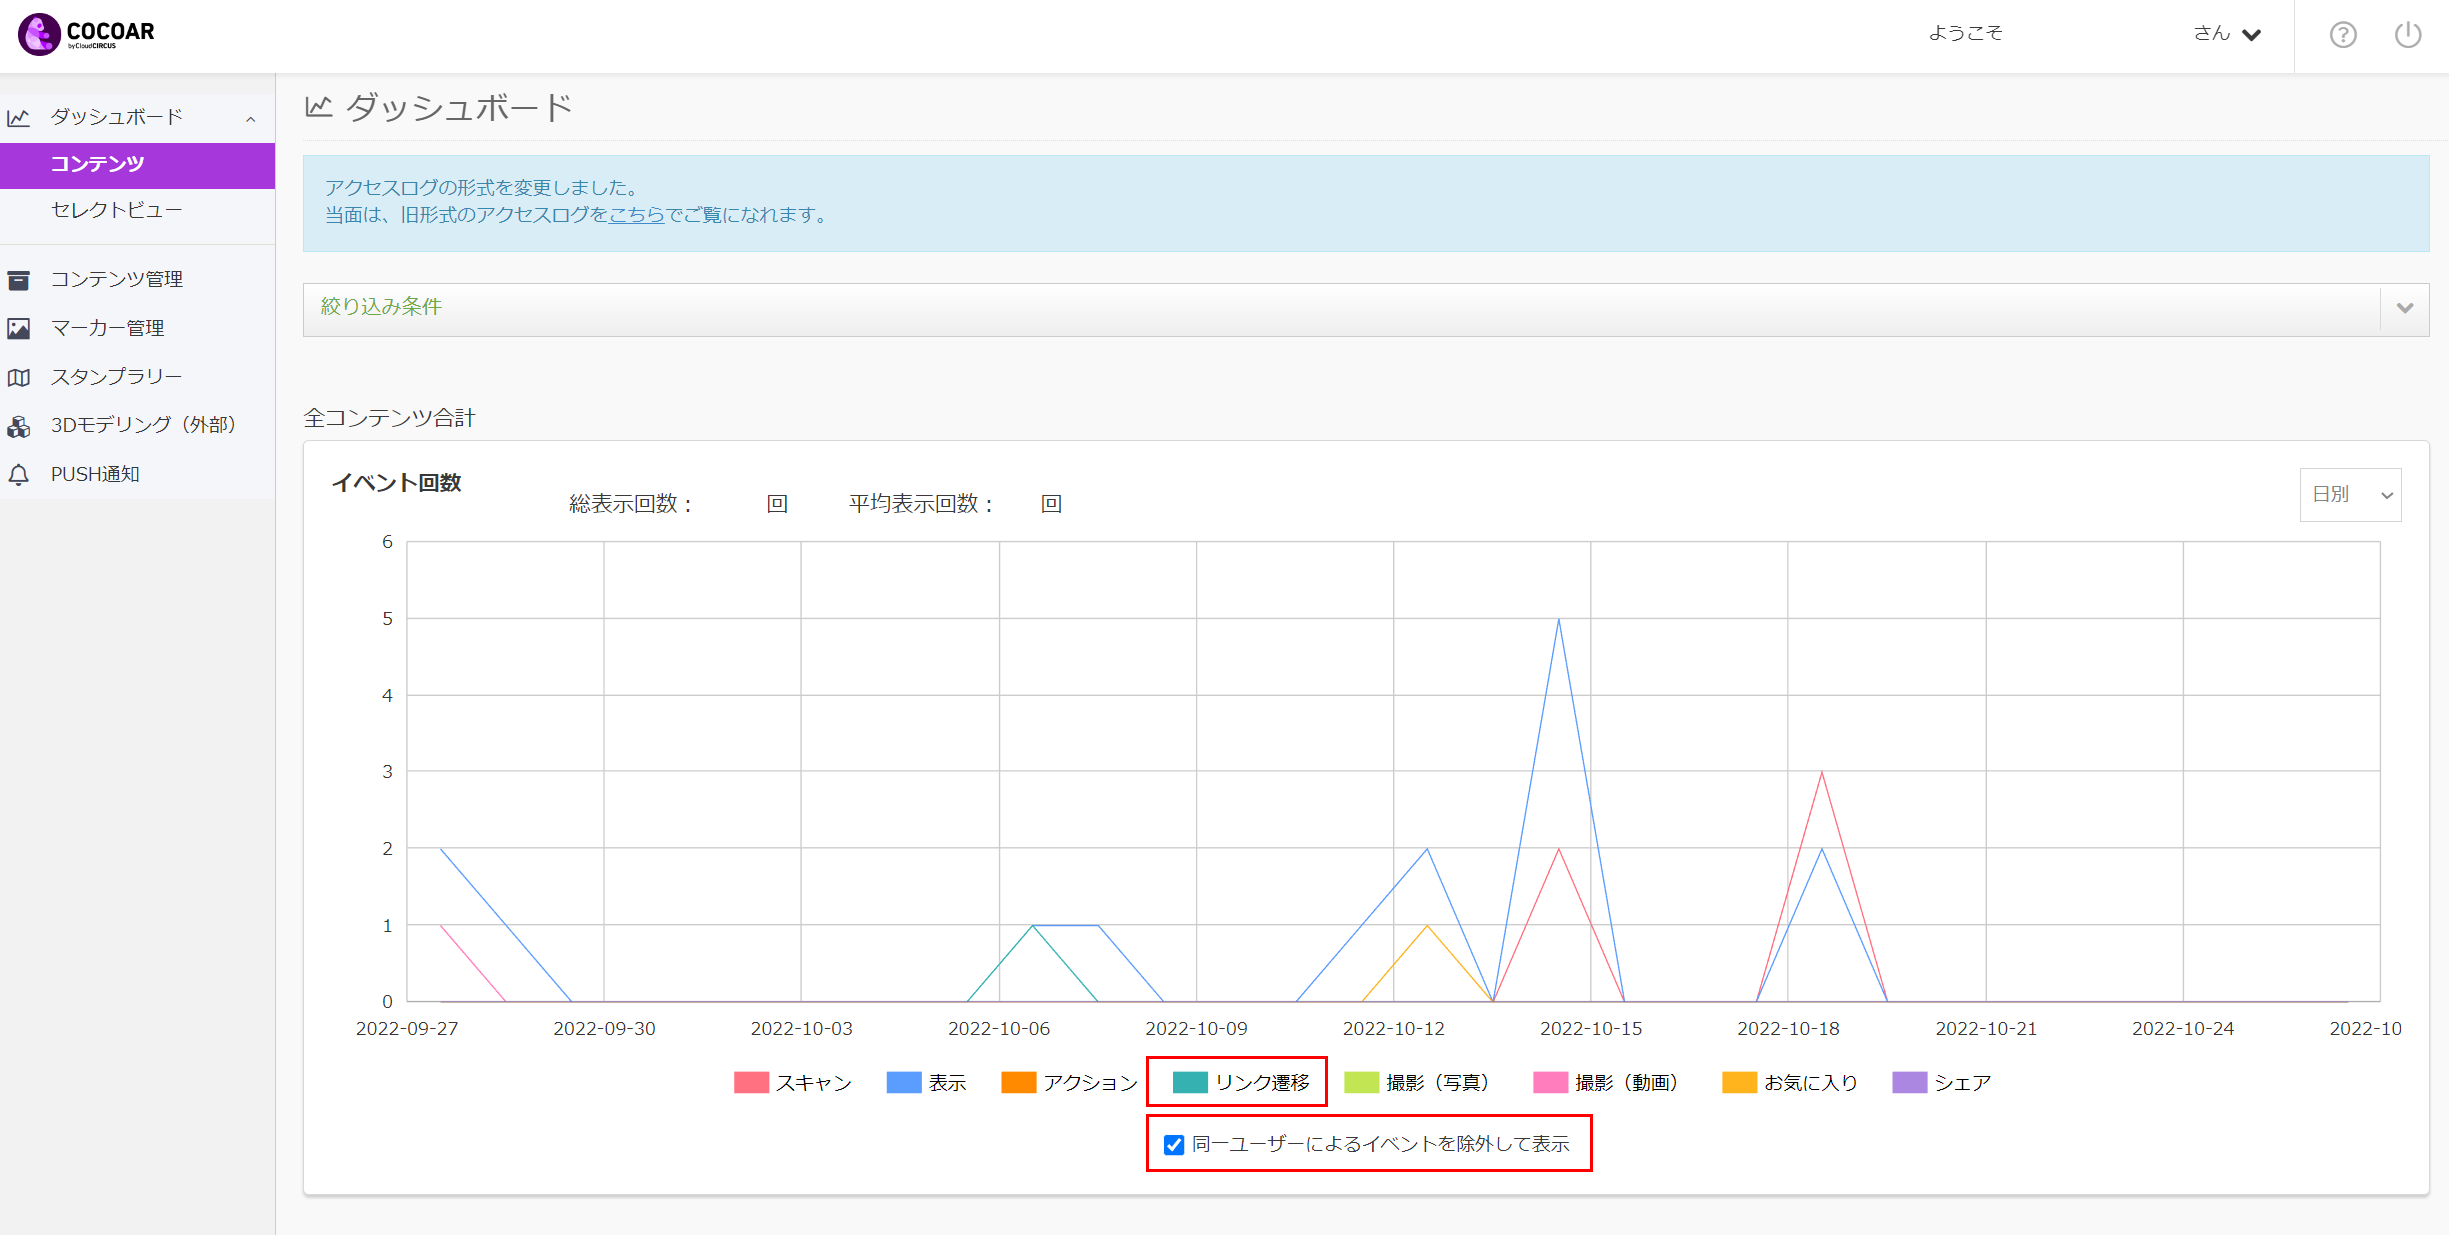
Task: Click the power logout icon
Action: (x=2408, y=35)
